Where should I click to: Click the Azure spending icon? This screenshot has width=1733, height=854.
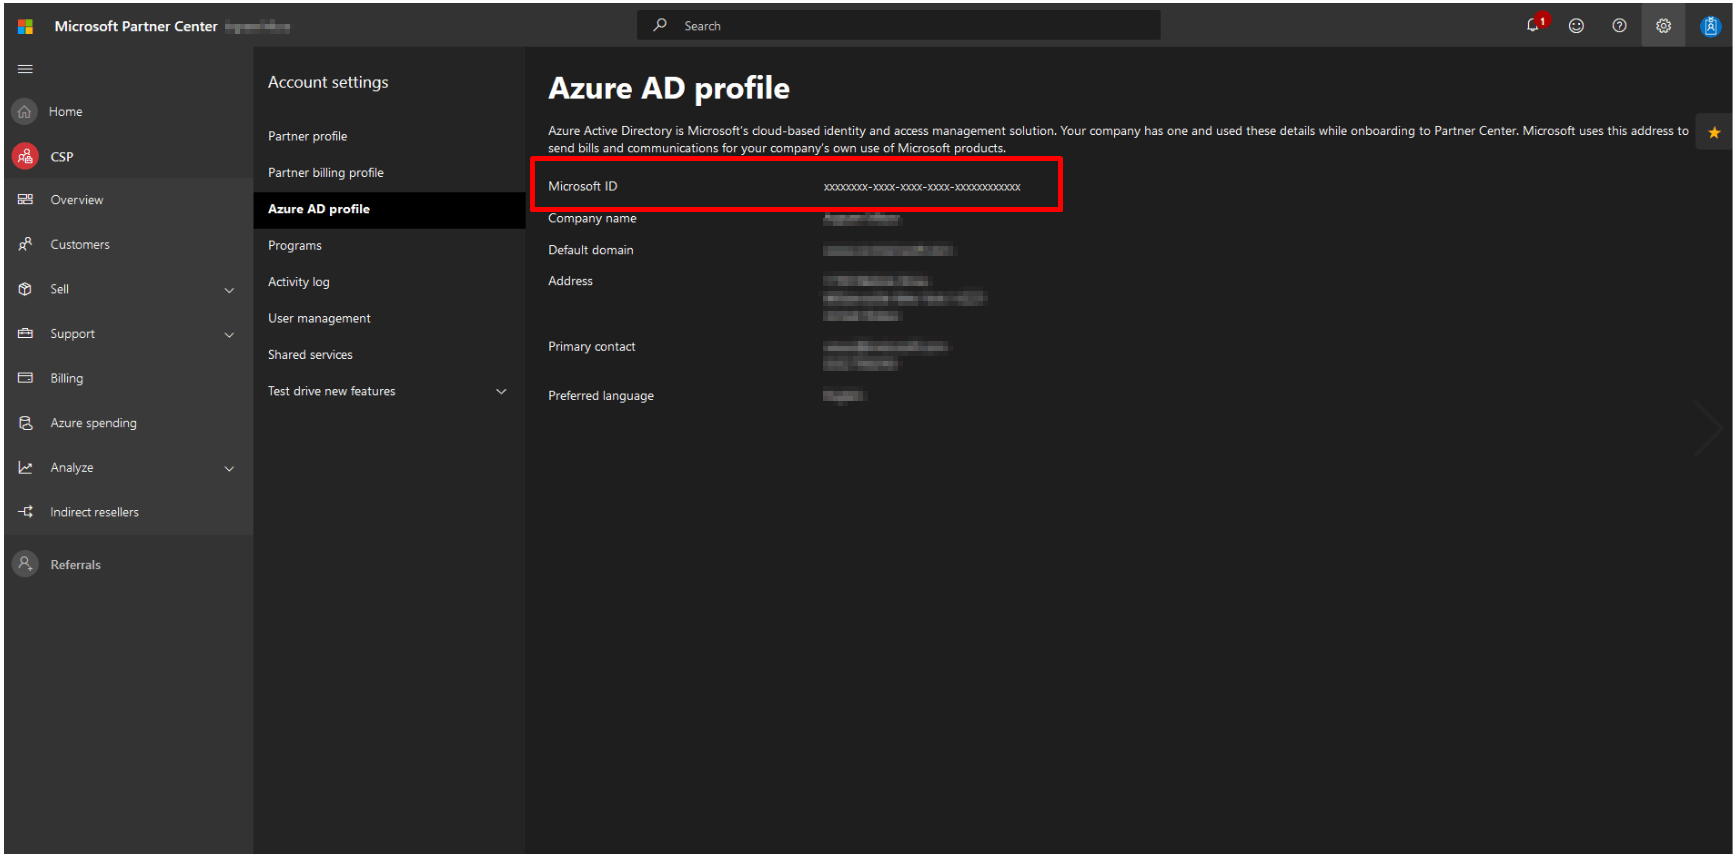click(x=26, y=423)
